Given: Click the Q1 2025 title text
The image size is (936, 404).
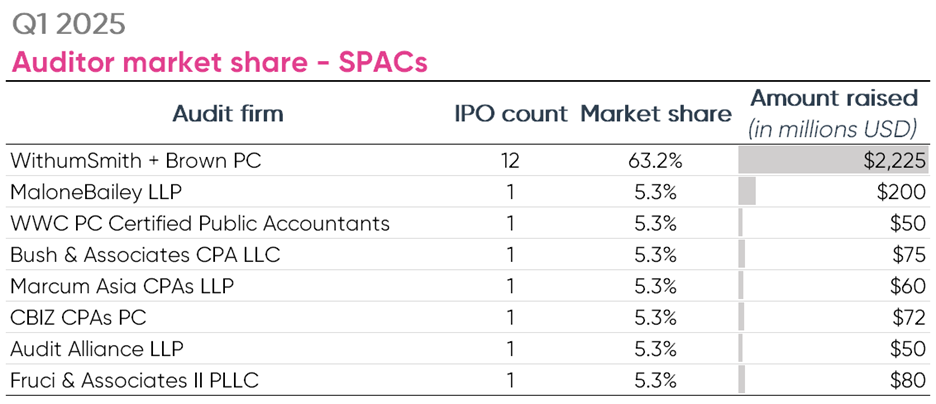Looking at the screenshot, I should [x=69, y=24].
